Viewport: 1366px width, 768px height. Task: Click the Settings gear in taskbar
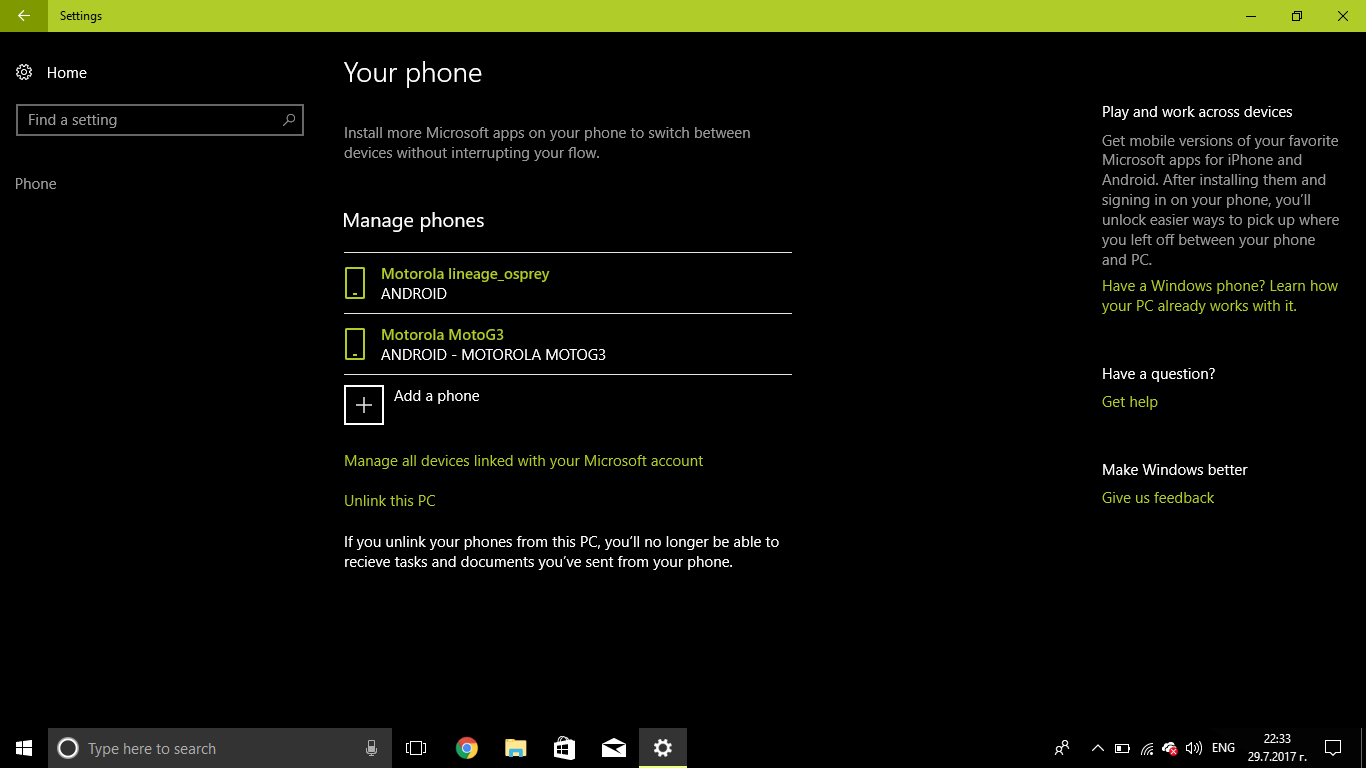tap(663, 748)
